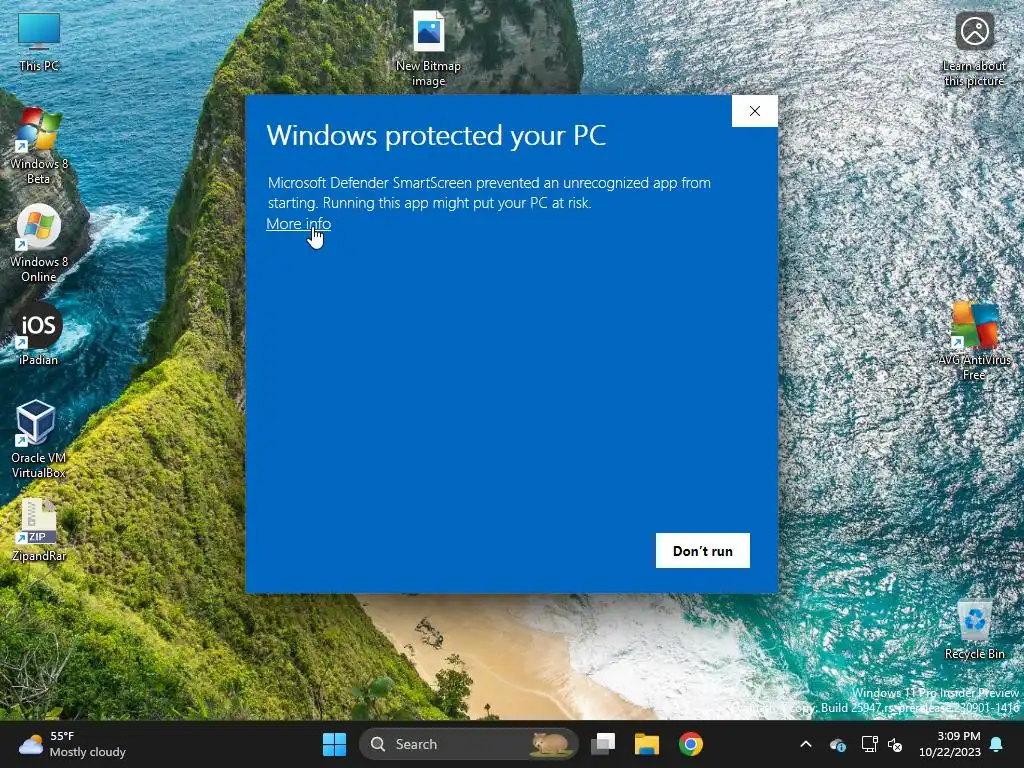
Task: Click the taskbar Search box
Action: [468, 744]
